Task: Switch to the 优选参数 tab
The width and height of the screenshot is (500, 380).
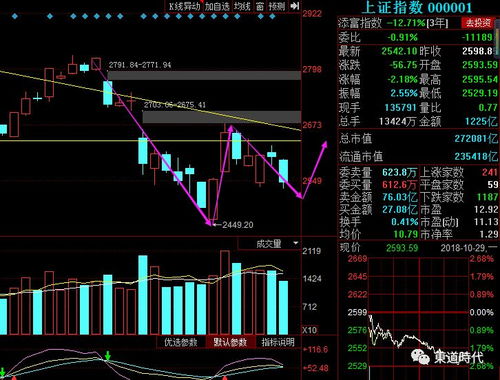Action: click(181, 342)
